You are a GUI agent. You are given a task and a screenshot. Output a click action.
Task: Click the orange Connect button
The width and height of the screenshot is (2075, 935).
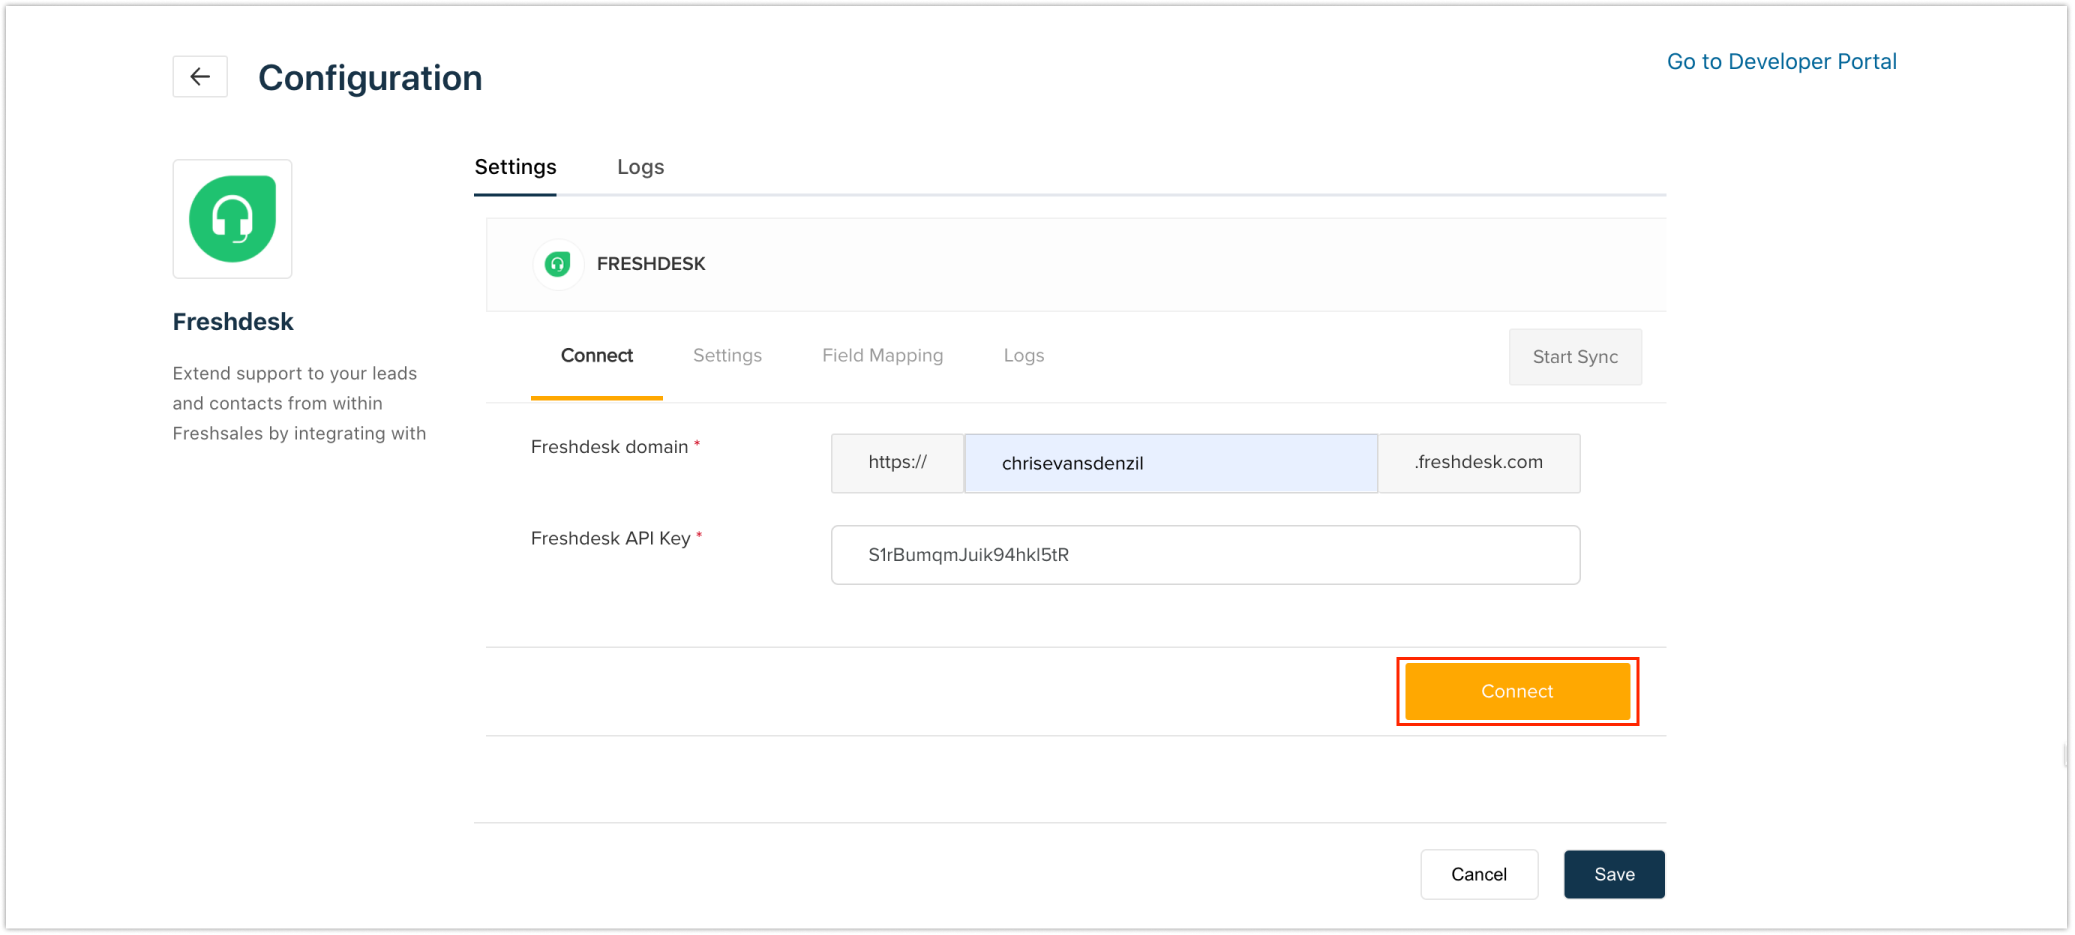[1517, 691]
